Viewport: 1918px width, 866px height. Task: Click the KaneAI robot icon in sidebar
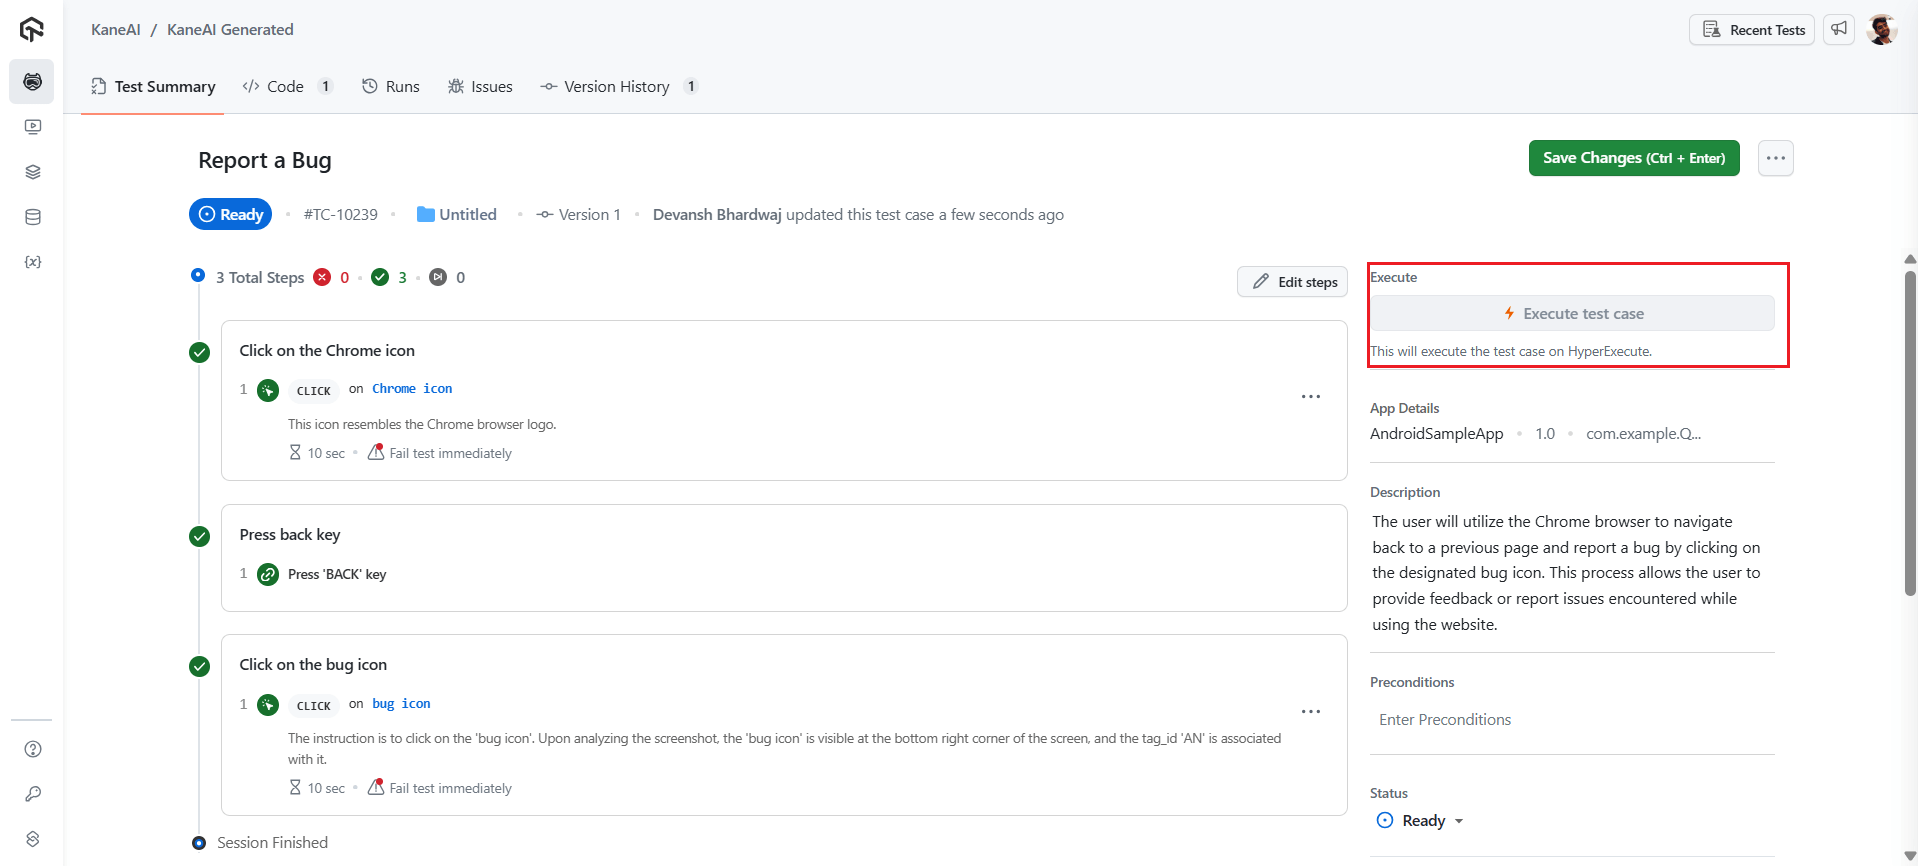coord(32,82)
